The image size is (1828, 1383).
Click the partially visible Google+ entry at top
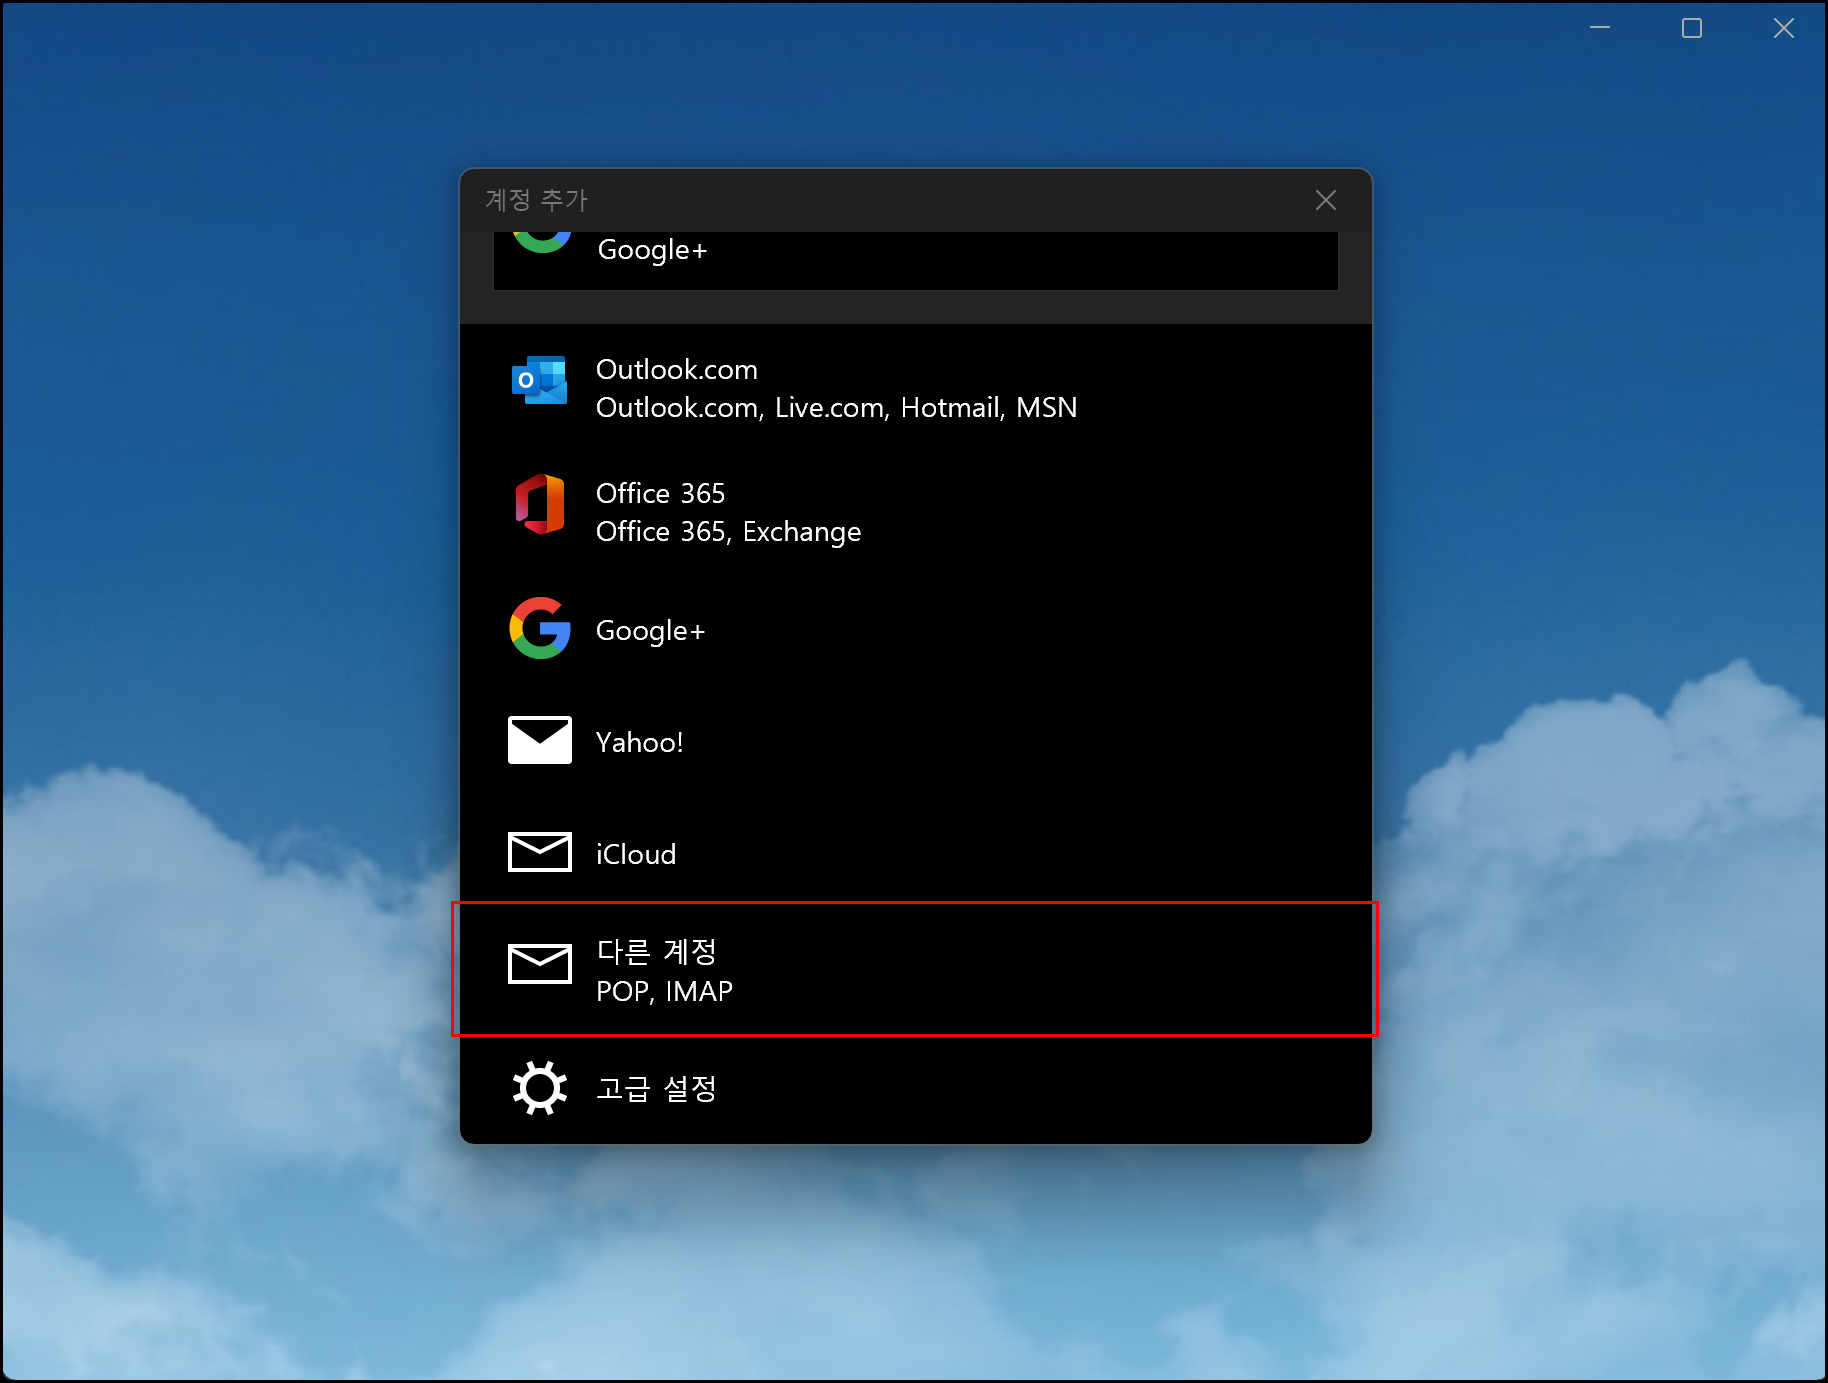(x=916, y=260)
